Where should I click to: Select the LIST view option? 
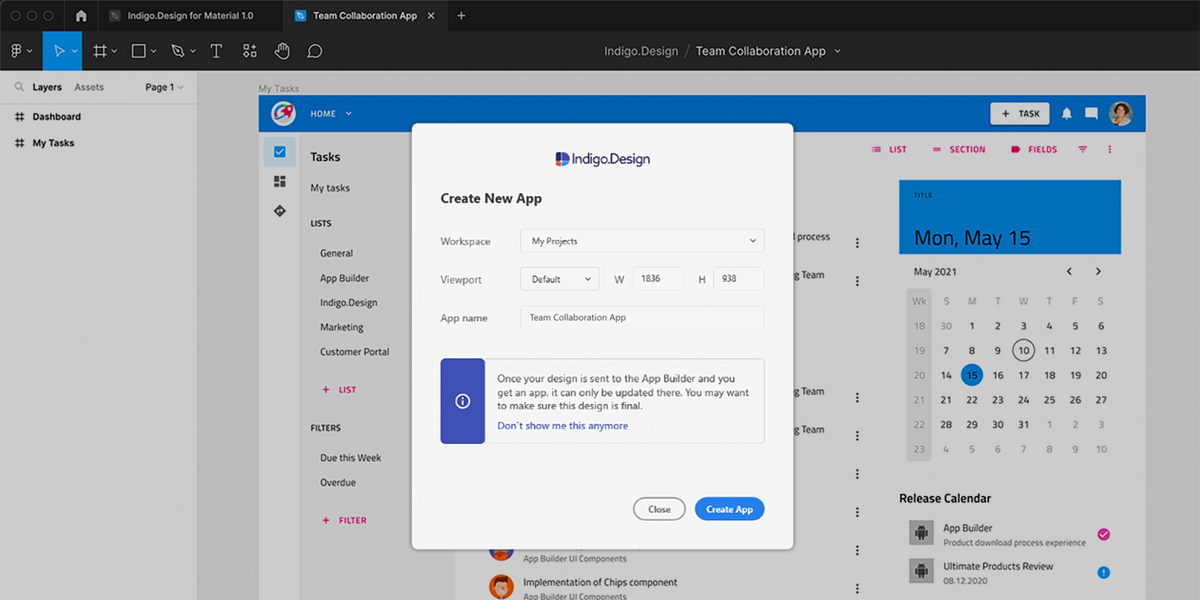(x=889, y=150)
